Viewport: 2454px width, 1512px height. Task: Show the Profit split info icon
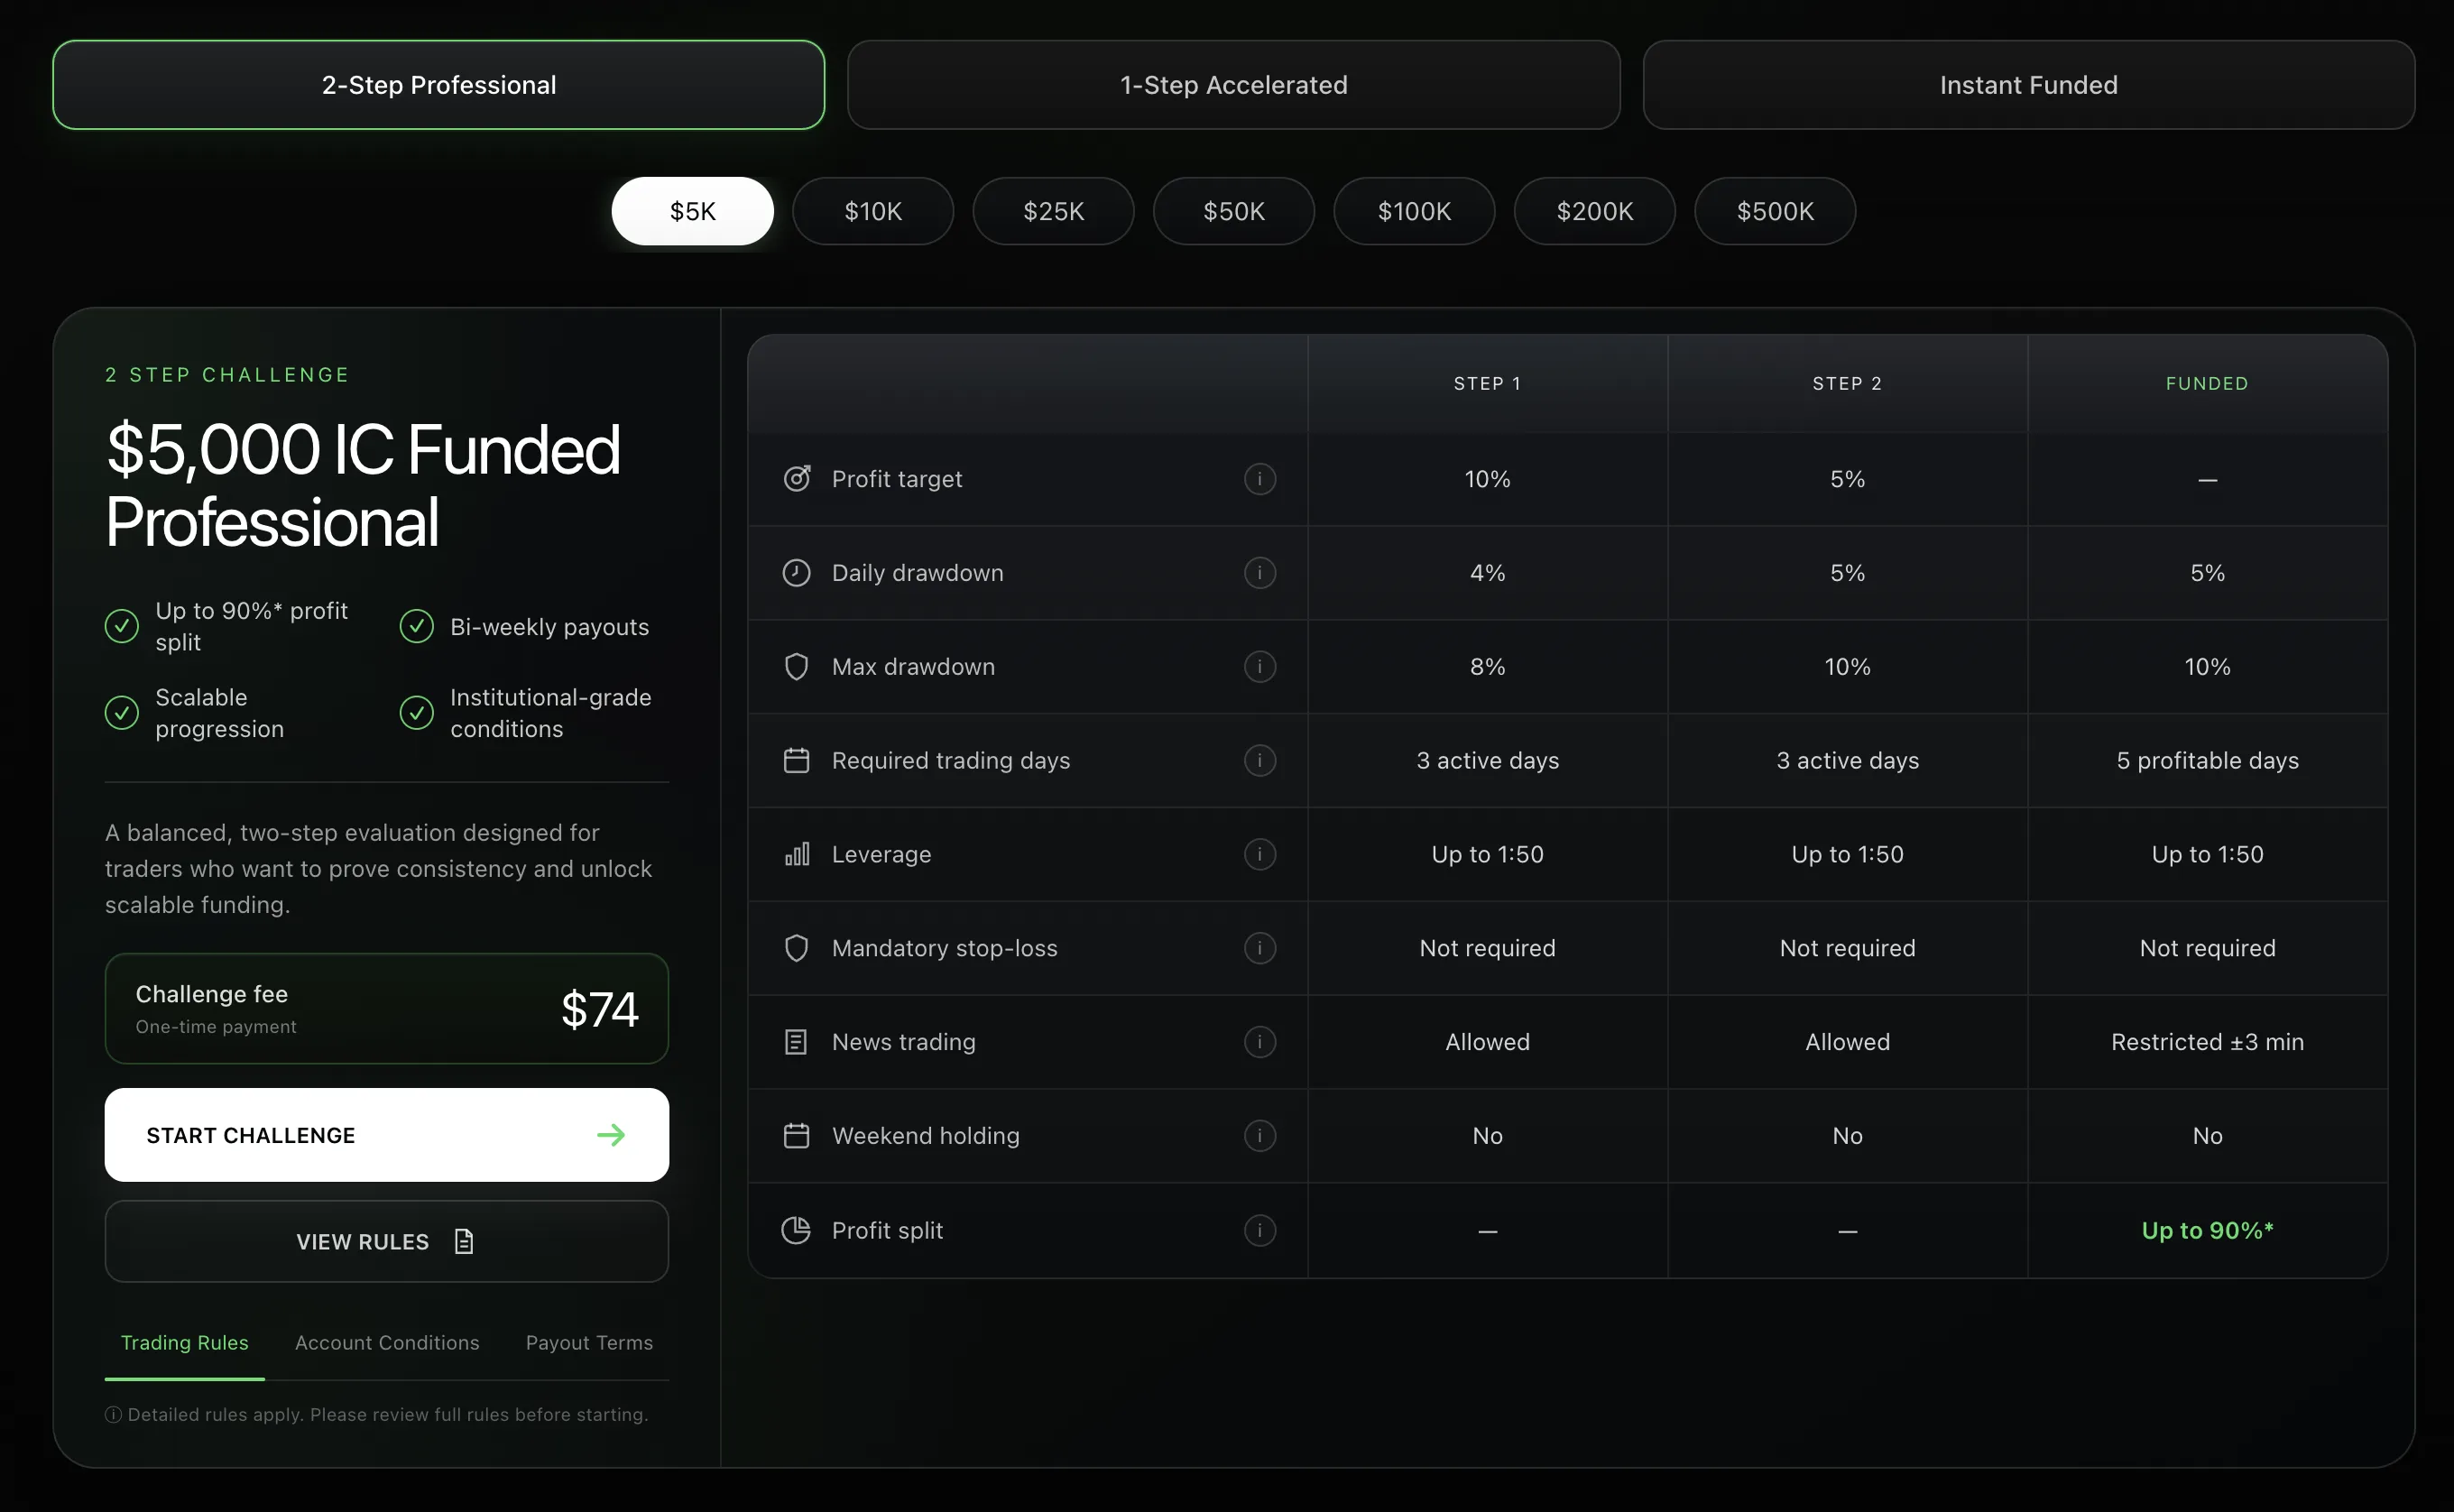pyautogui.click(x=1259, y=1230)
